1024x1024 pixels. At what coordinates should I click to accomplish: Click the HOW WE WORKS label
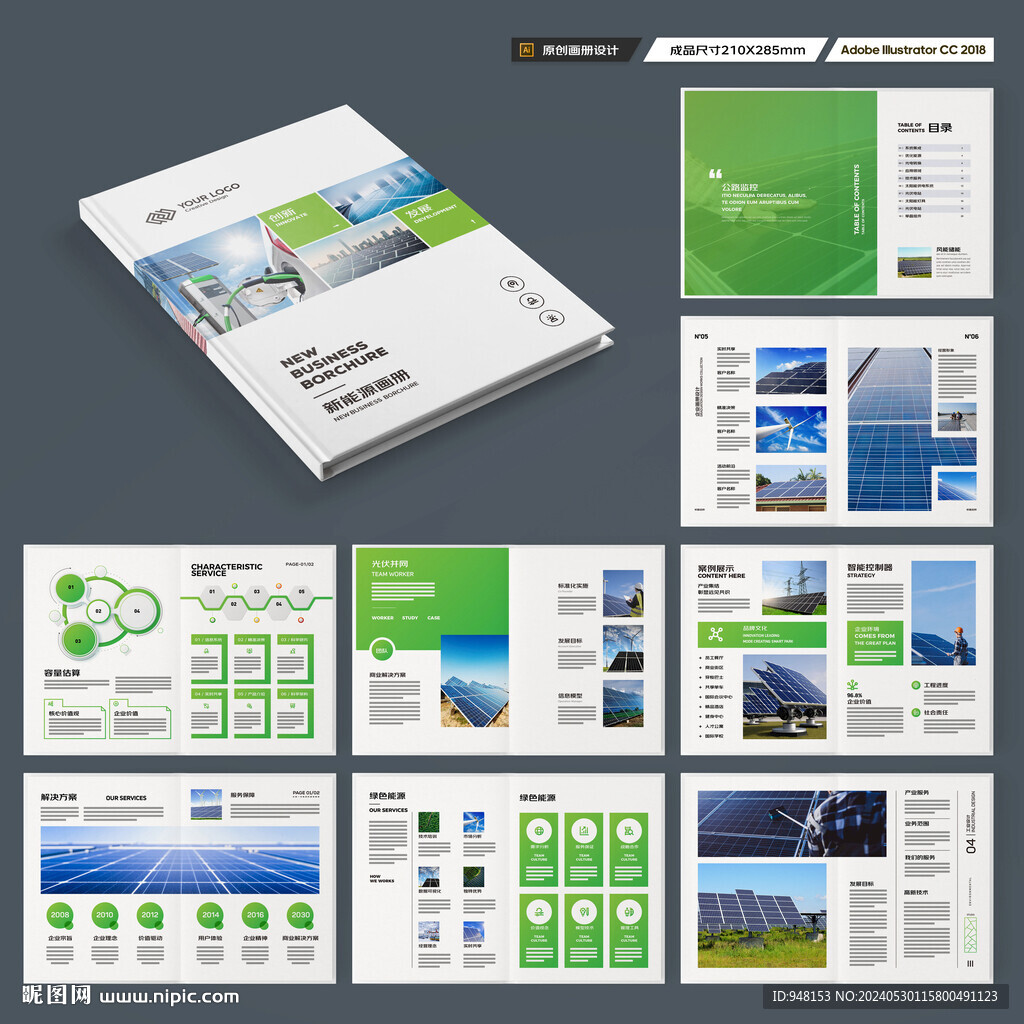[382, 878]
